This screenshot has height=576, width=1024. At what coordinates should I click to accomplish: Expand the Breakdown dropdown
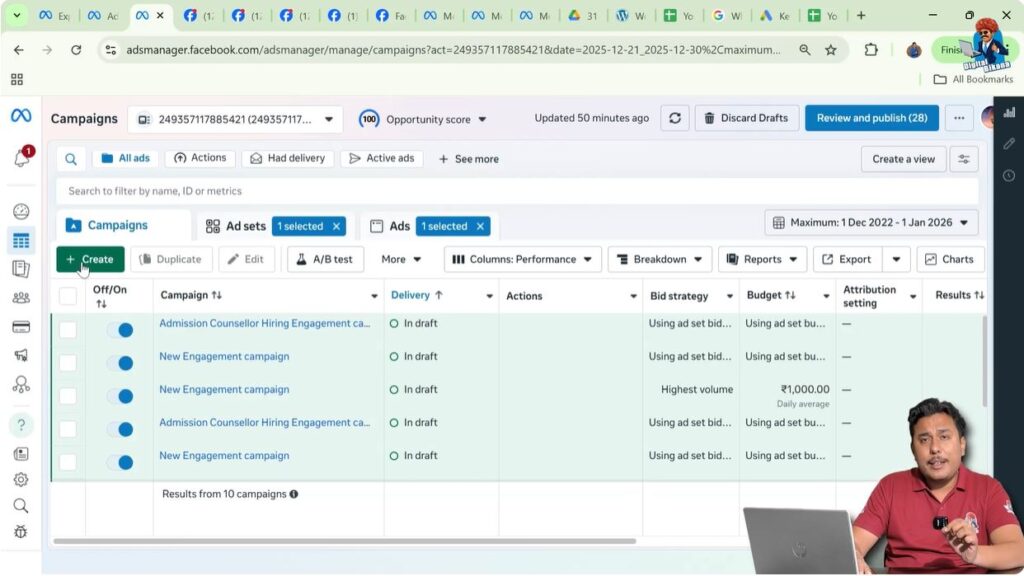pyautogui.click(x=659, y=259)
